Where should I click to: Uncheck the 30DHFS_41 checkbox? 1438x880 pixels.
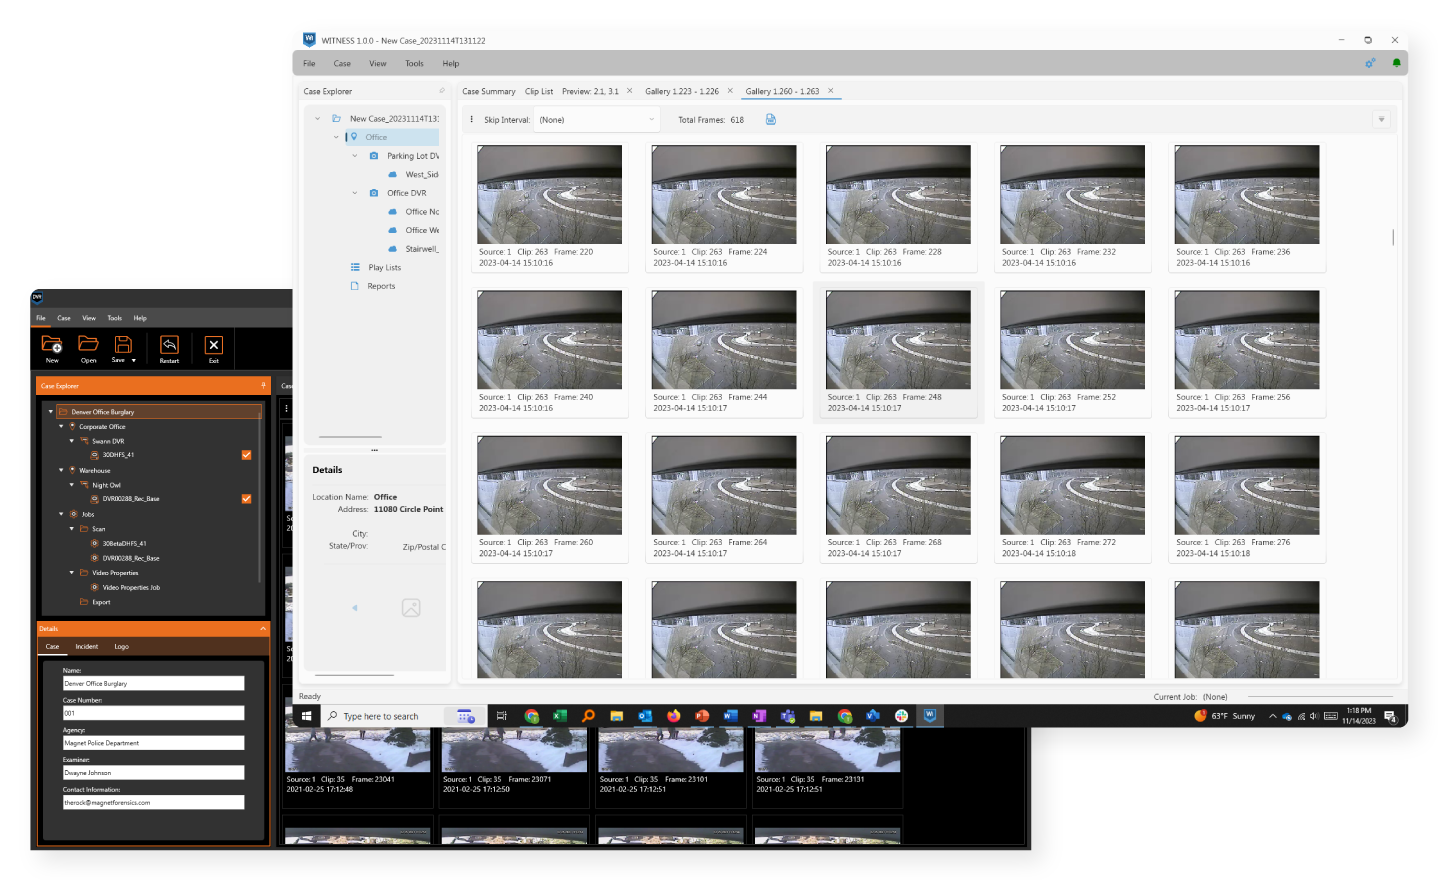[246, 455]
